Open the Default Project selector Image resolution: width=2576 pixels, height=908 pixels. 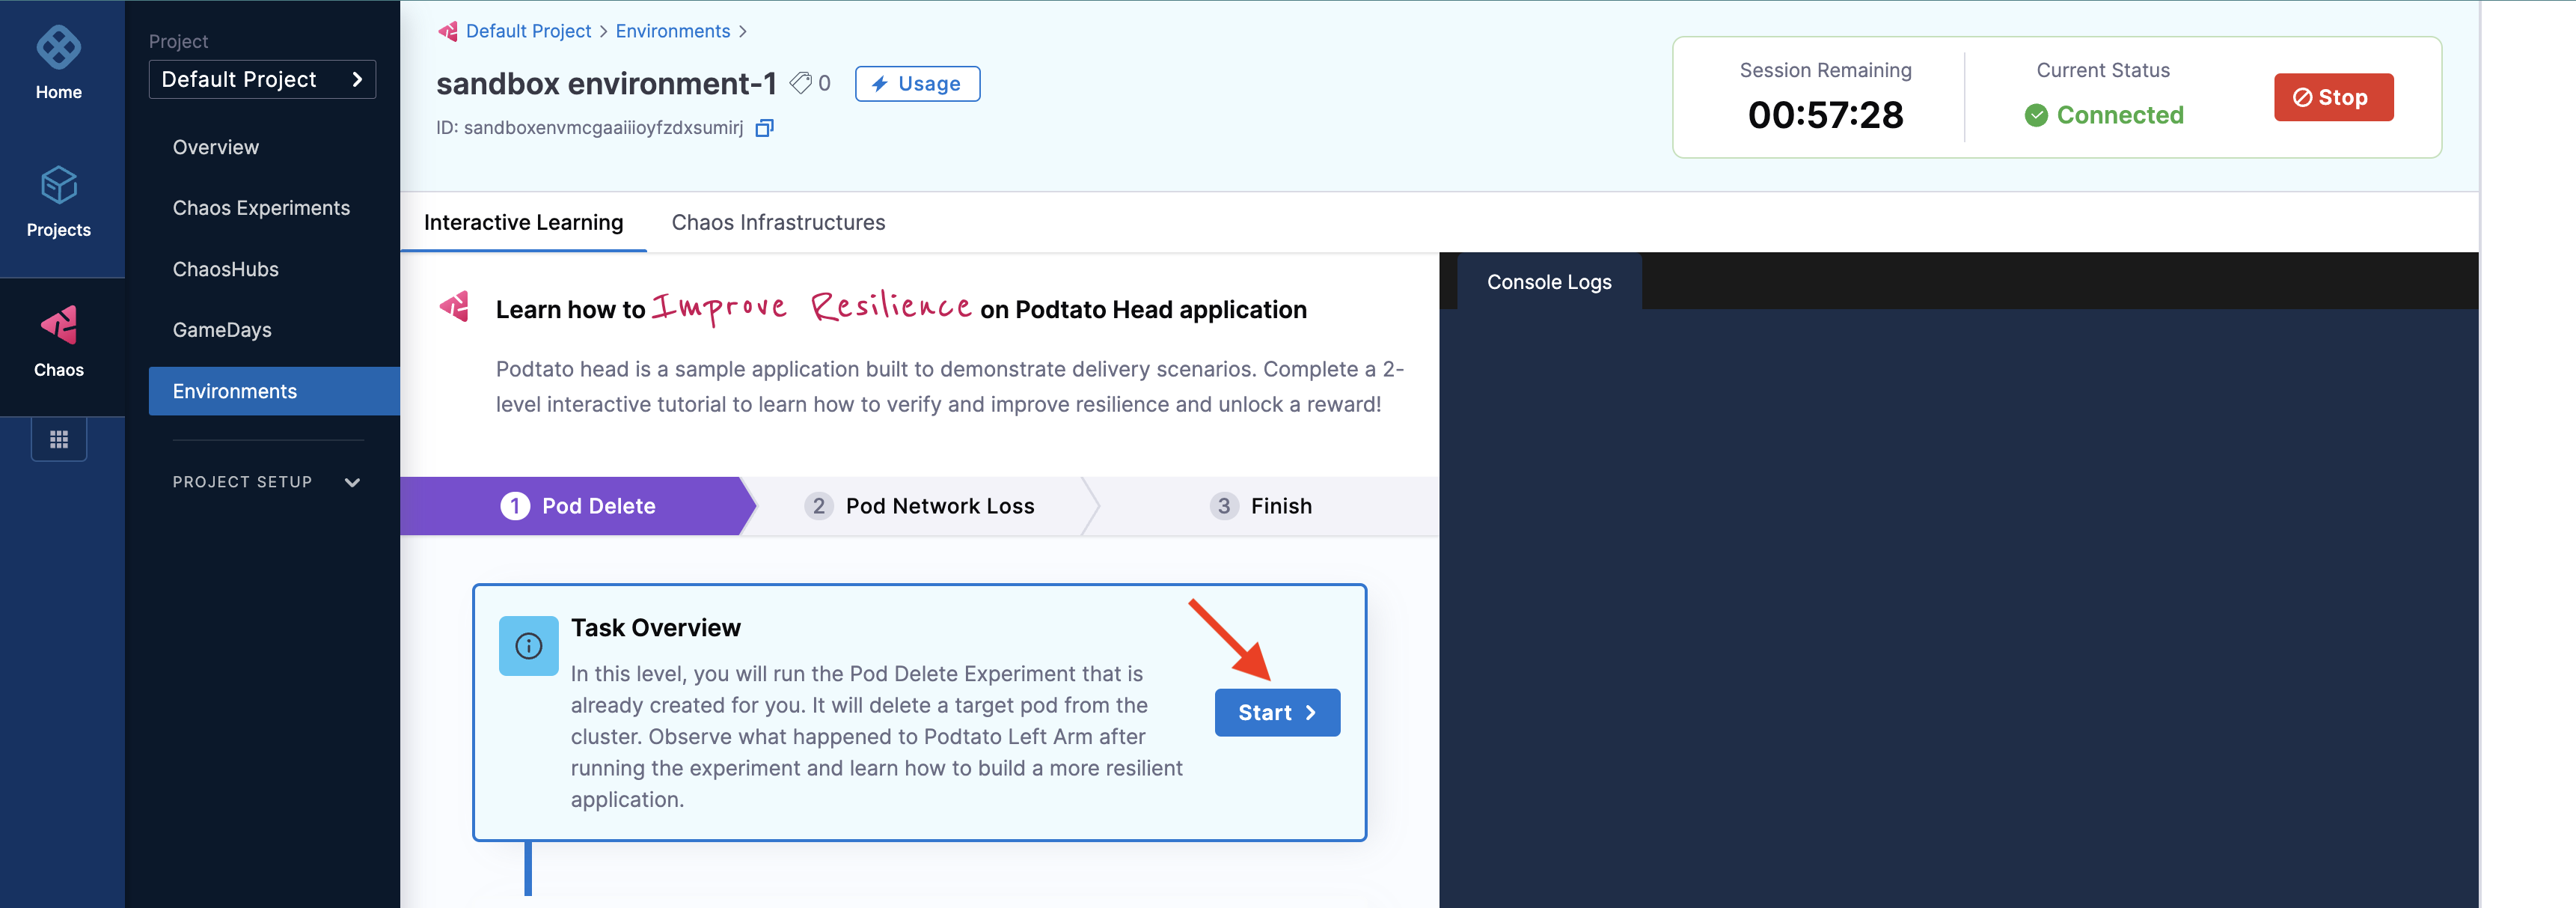[262, 80]
